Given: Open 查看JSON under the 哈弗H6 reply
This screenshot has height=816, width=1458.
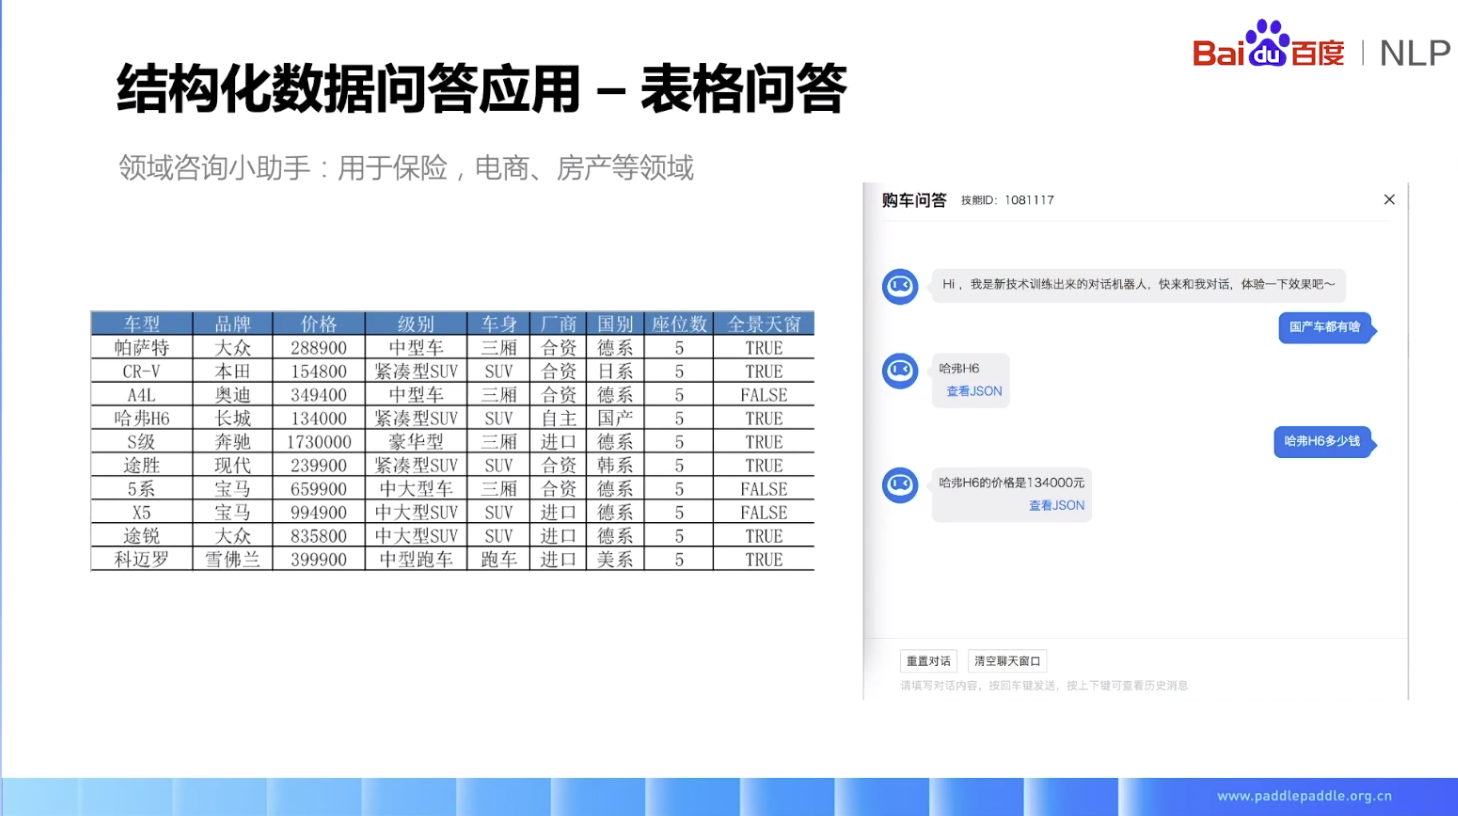Looking at the screenshot, I should click(x=974, y=391).
